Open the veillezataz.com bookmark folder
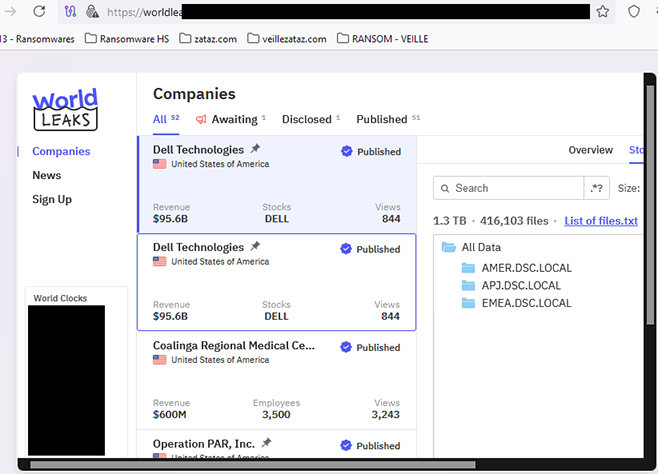 pos(287,39)
